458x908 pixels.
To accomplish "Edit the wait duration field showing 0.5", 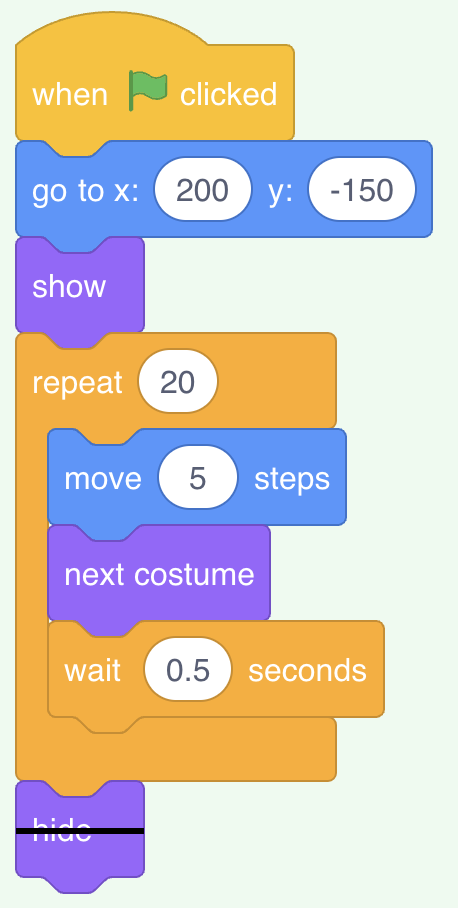I will [188, 670].
